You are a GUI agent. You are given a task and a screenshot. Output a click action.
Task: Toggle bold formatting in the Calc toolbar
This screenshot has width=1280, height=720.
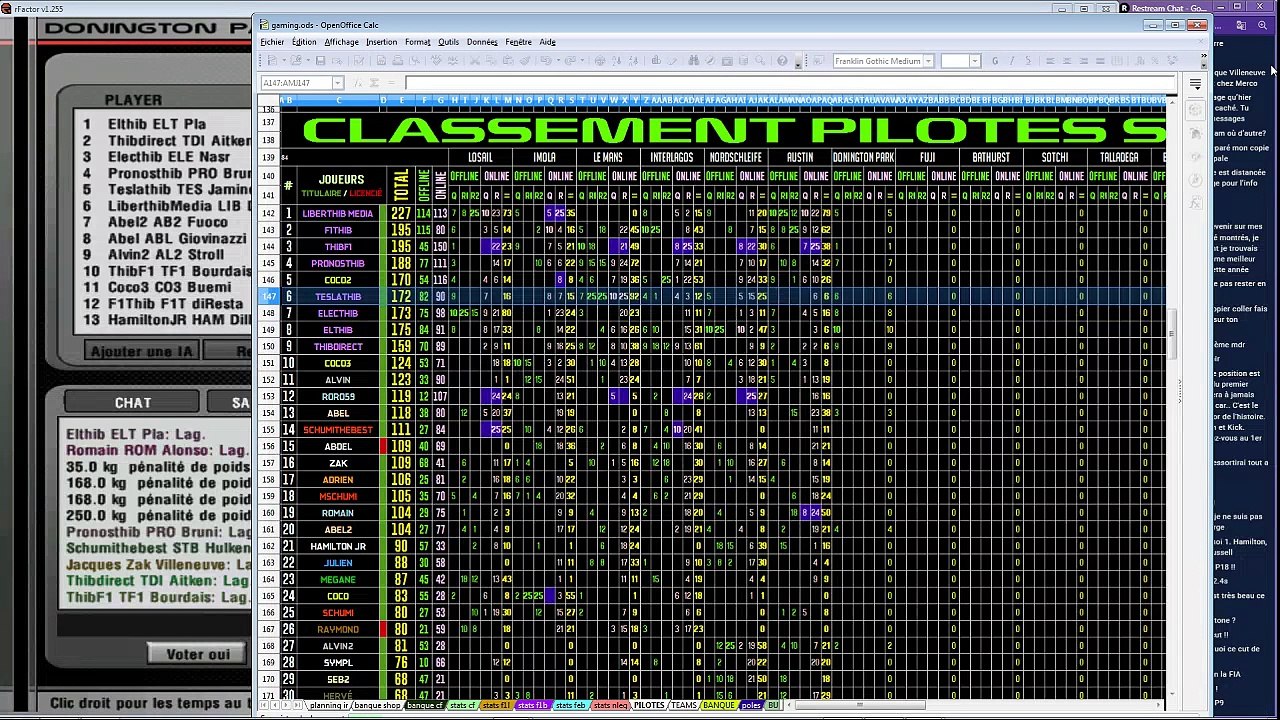(x=995, y=61)
